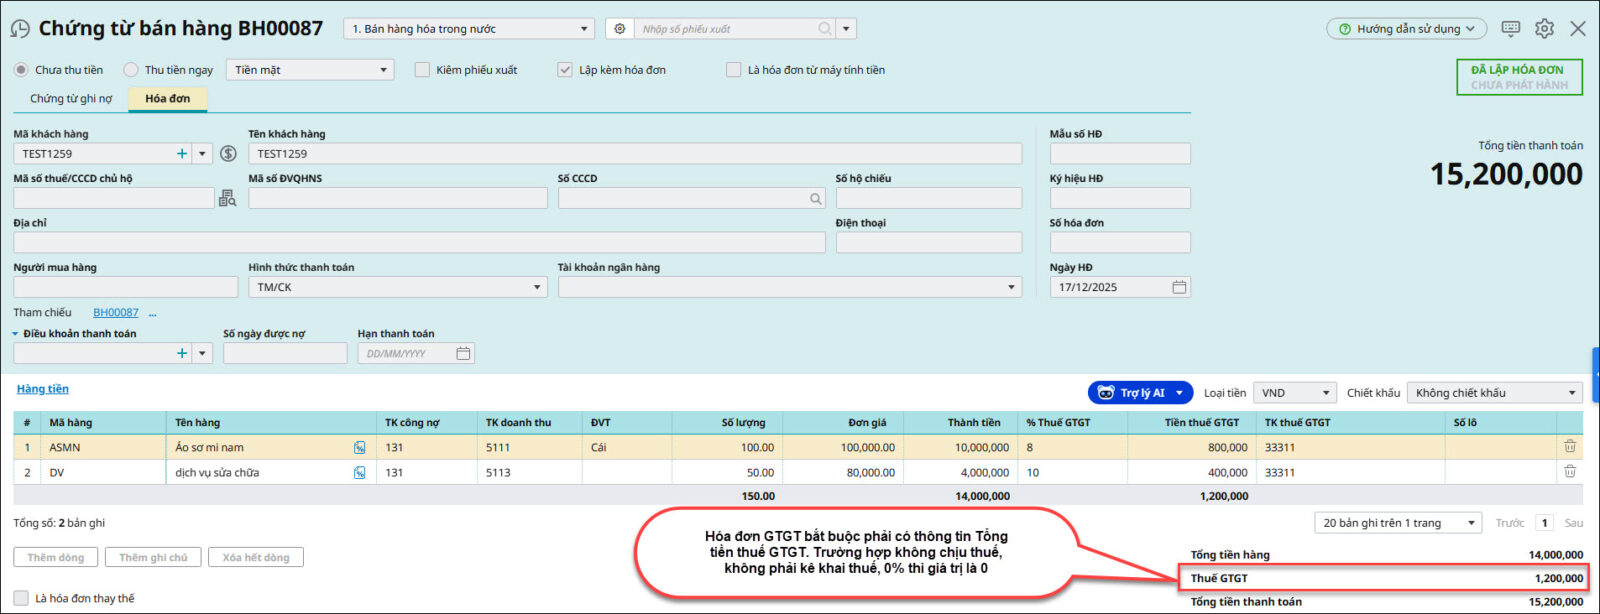Switch to Chứng từ ghi nợ tab
The width and height of the screenshot is (1600, 614).
71,99
